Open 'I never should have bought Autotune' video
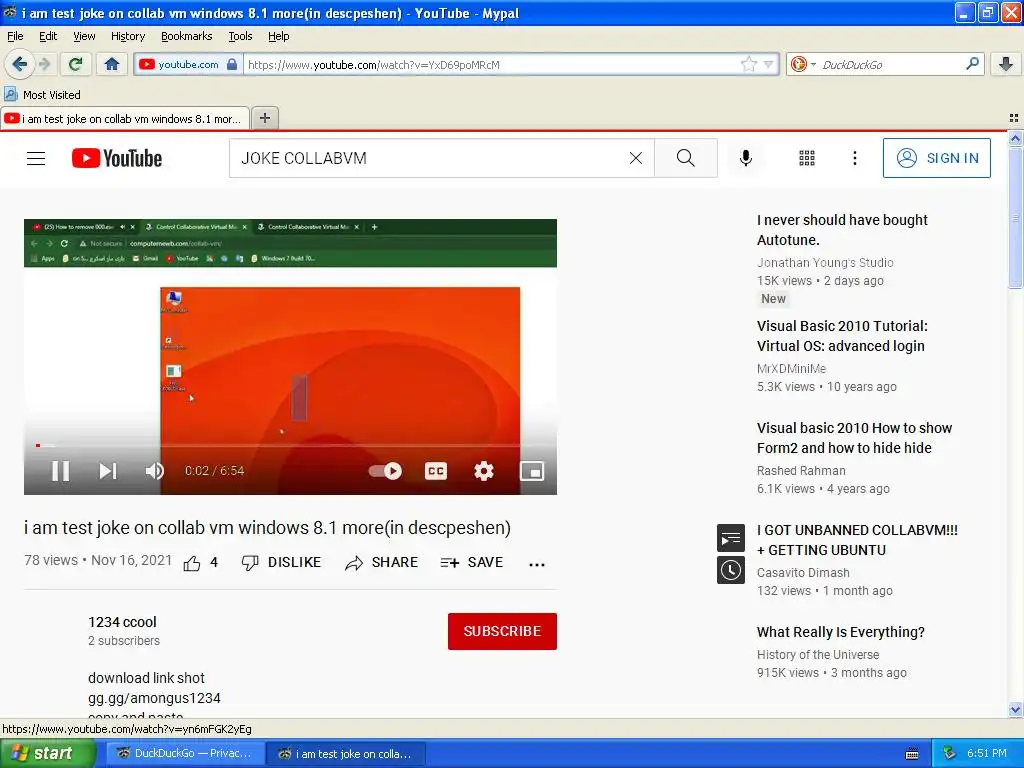 point(842,230)
